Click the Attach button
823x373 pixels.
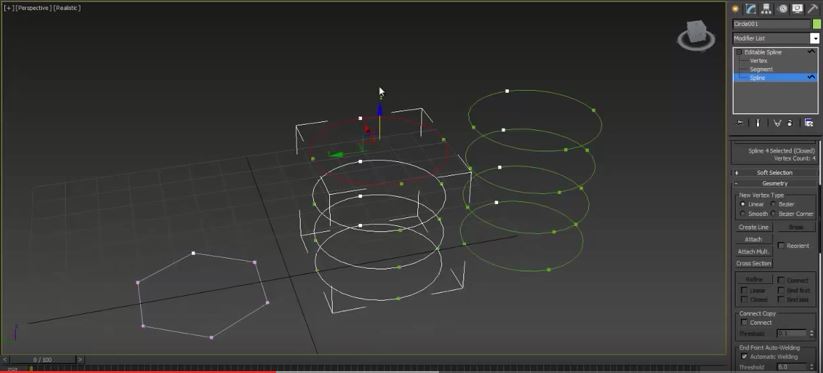pos(754,239)
